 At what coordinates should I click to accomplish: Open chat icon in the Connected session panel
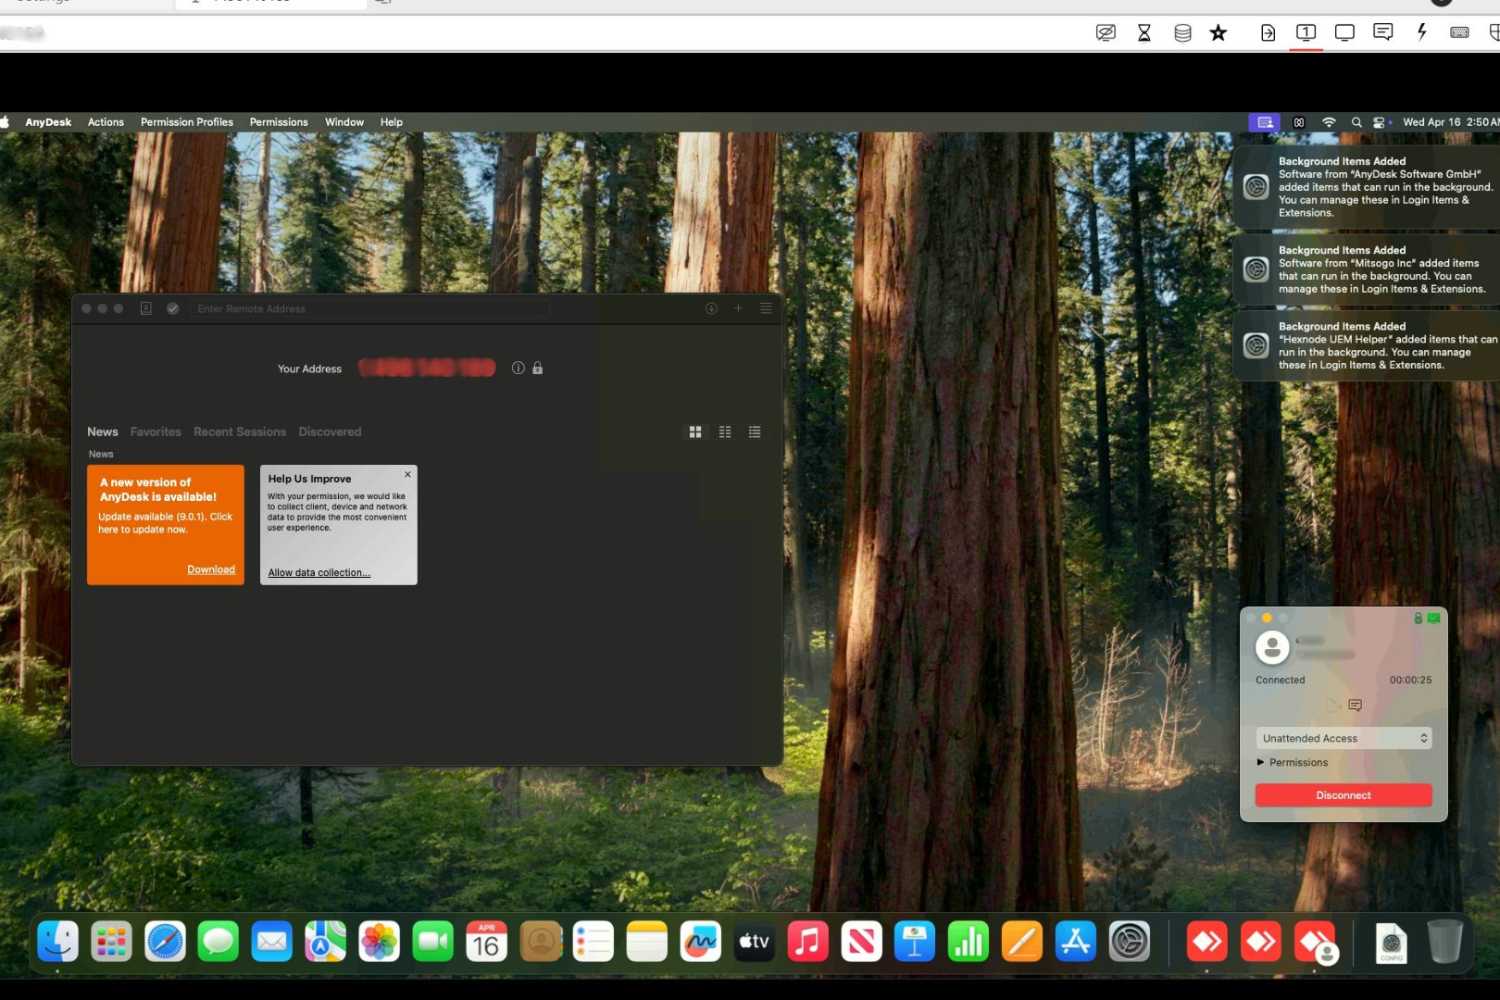point(1355,705)
